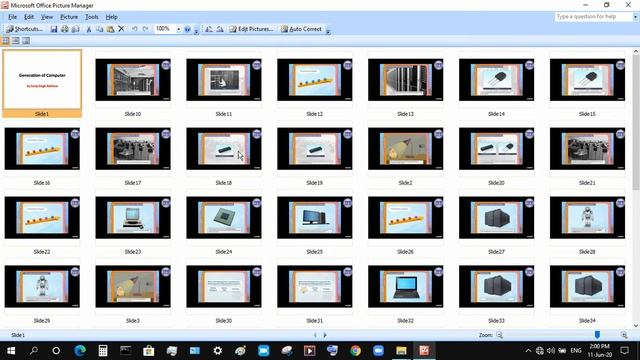640x360 pixels.
Task: Click the Print icon in toolbar
Action: click(x=65, y=29)
